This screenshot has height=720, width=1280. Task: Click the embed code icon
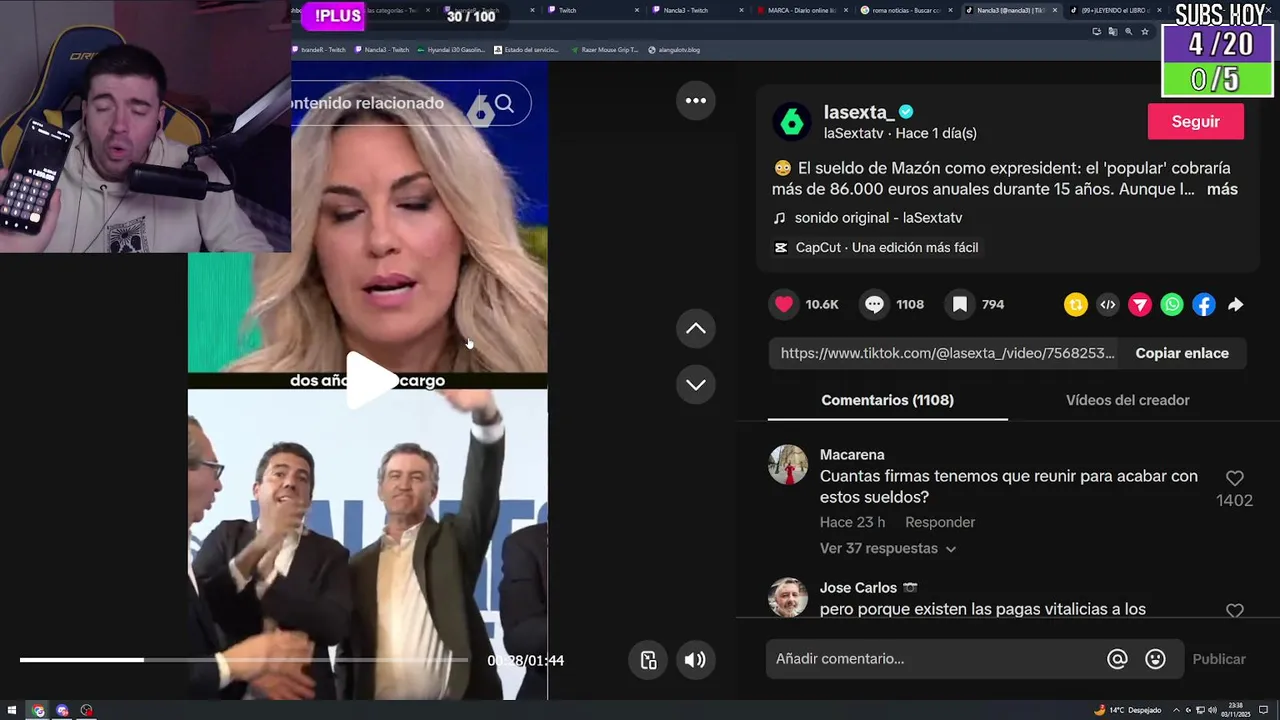(x=1108, y=305)
